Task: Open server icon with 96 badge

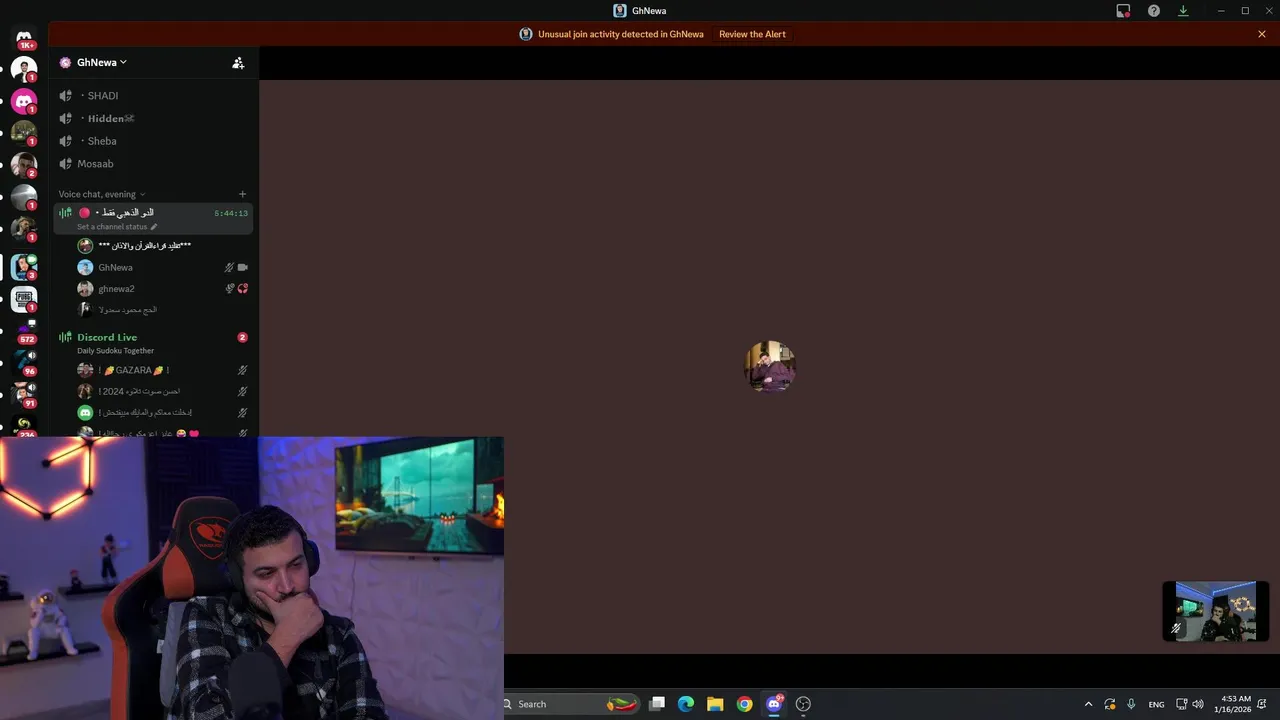Action: (x=26, y=363)
